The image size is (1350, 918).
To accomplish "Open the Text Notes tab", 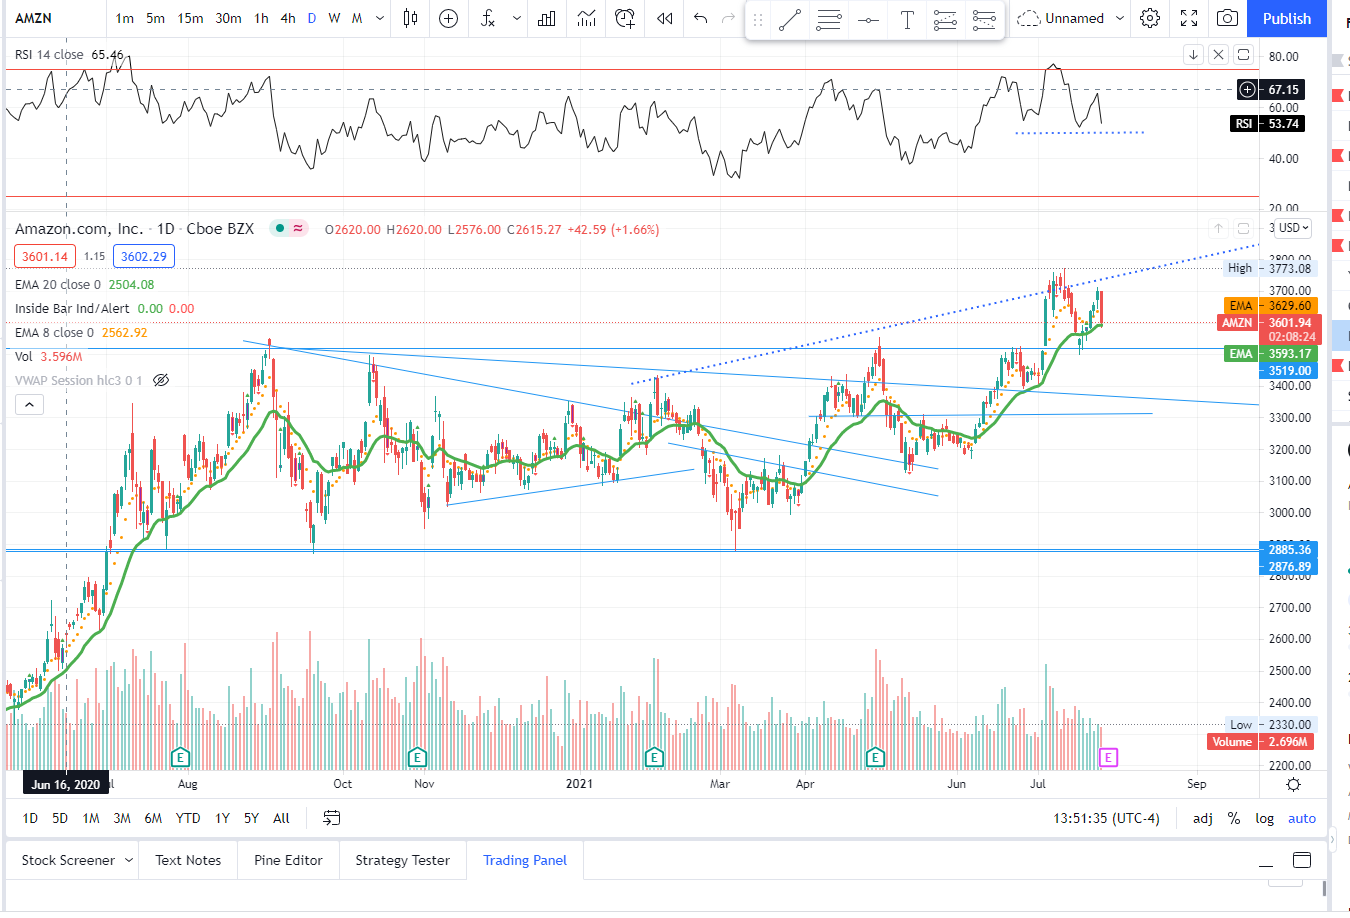I will 188,860.
